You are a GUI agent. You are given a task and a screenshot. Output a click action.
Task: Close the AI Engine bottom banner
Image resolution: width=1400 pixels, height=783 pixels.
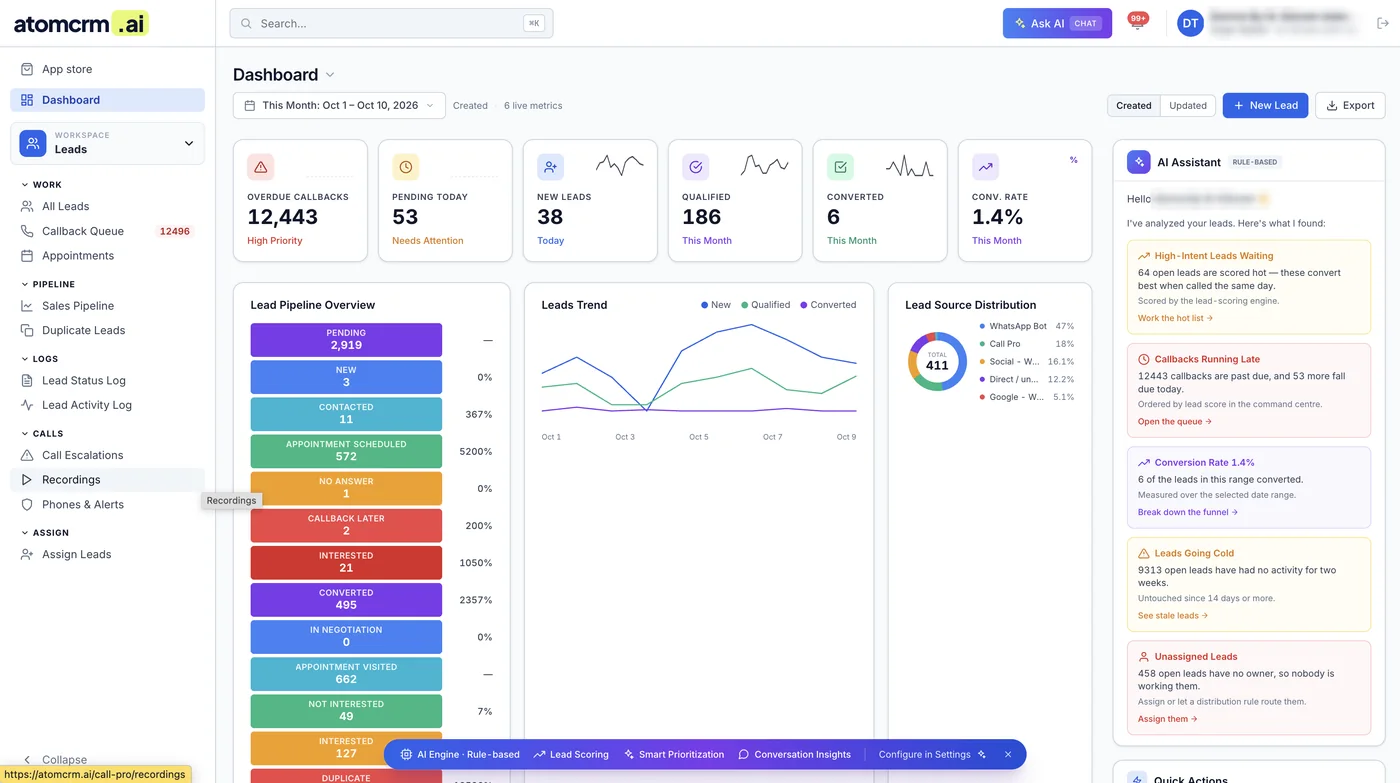(1008, 754)
